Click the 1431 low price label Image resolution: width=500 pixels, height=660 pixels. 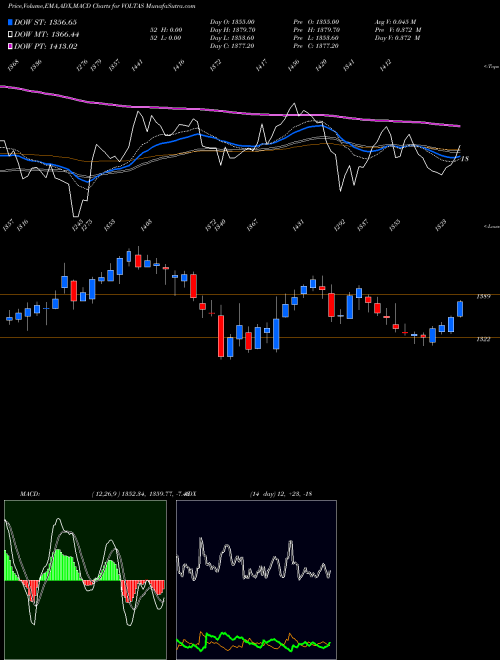pos(298,225)
